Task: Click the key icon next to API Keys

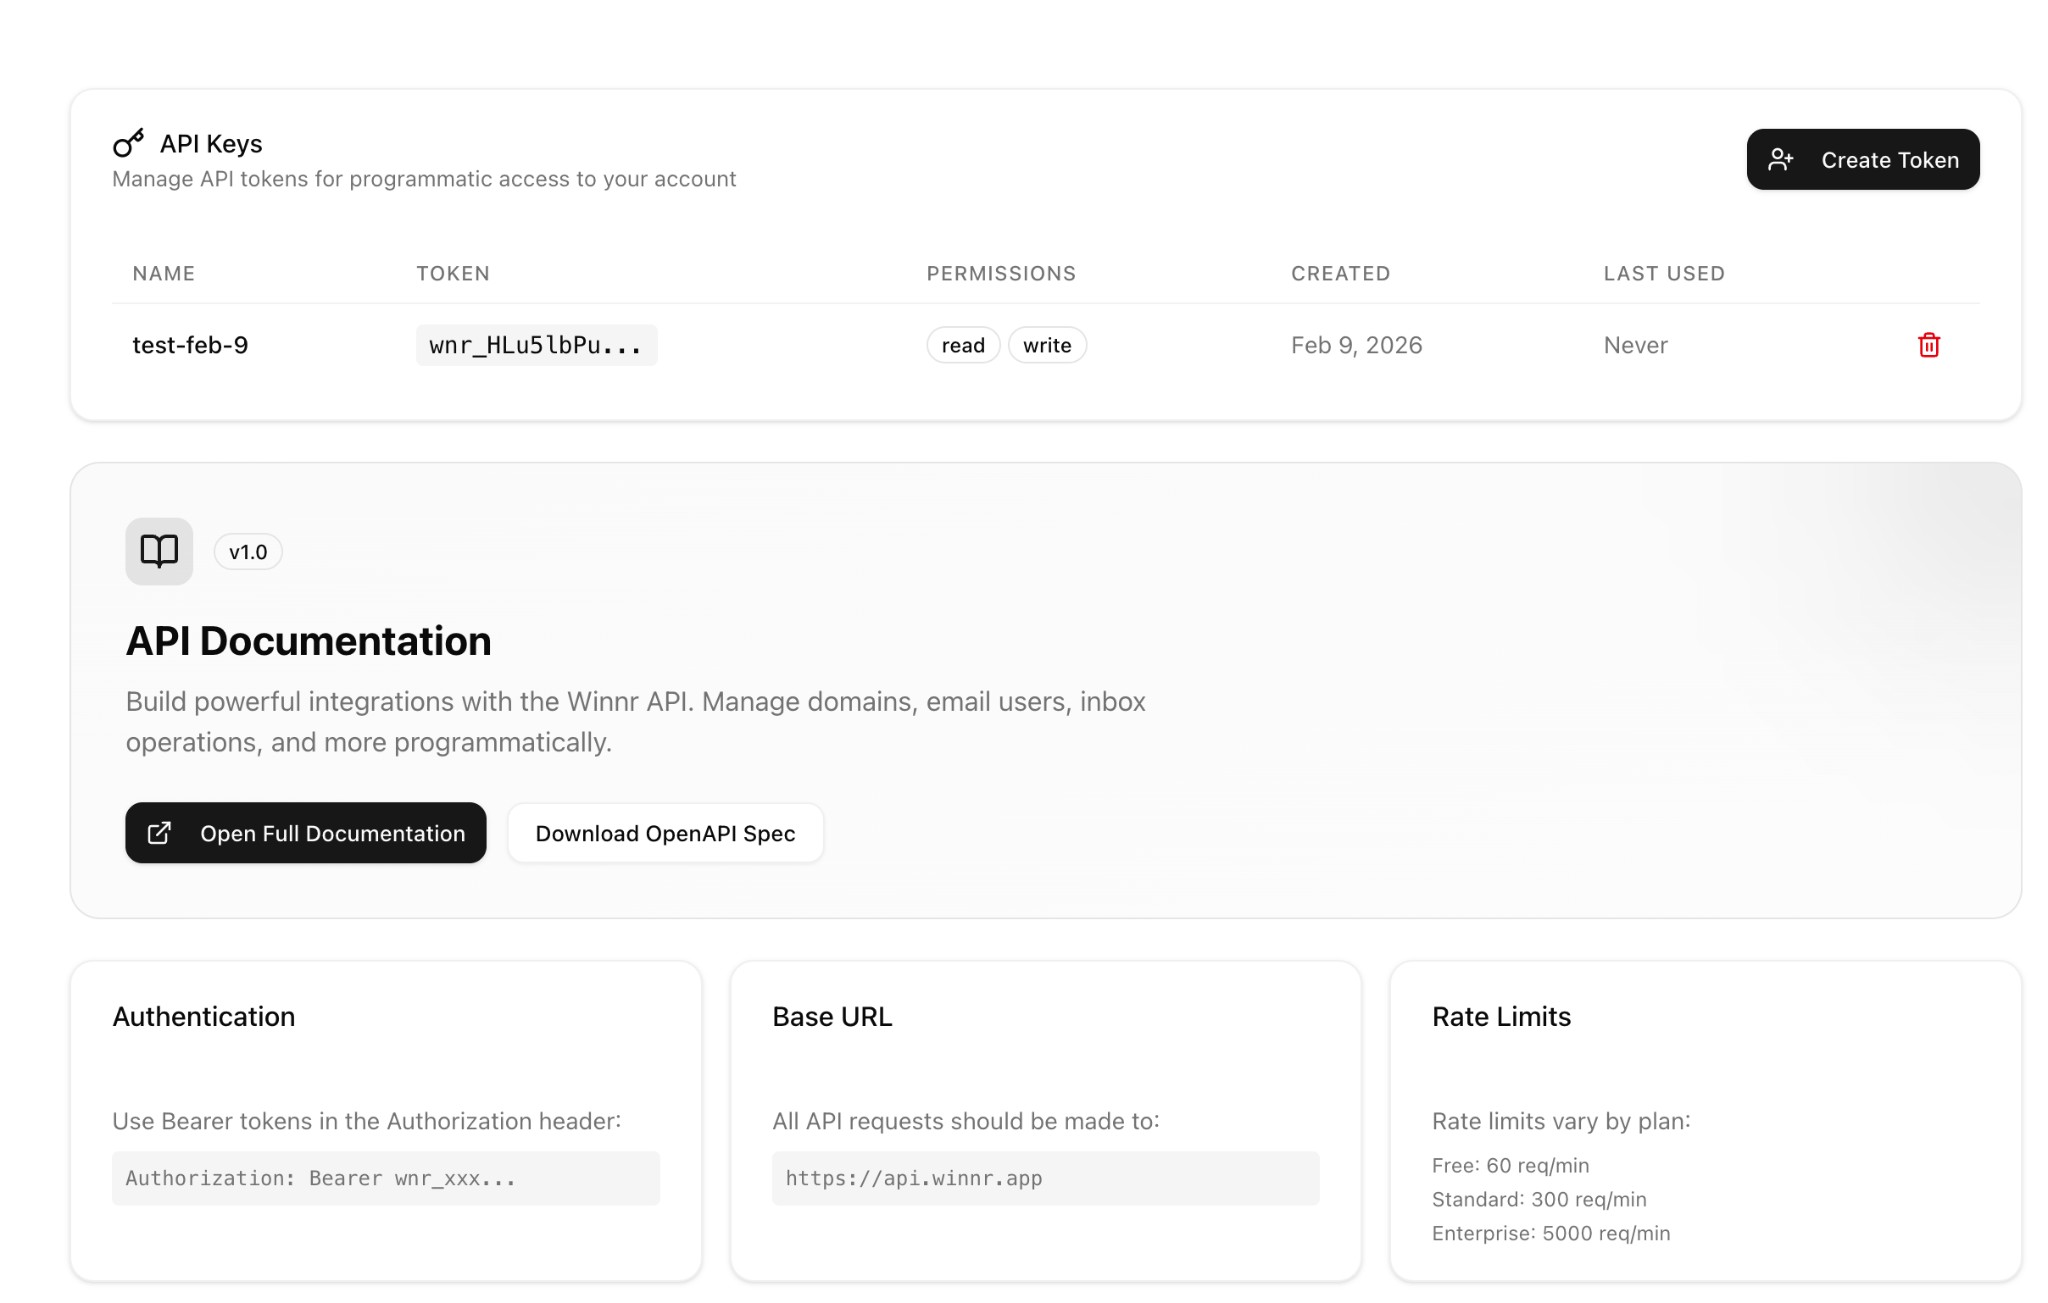Action: pos(128,143)
